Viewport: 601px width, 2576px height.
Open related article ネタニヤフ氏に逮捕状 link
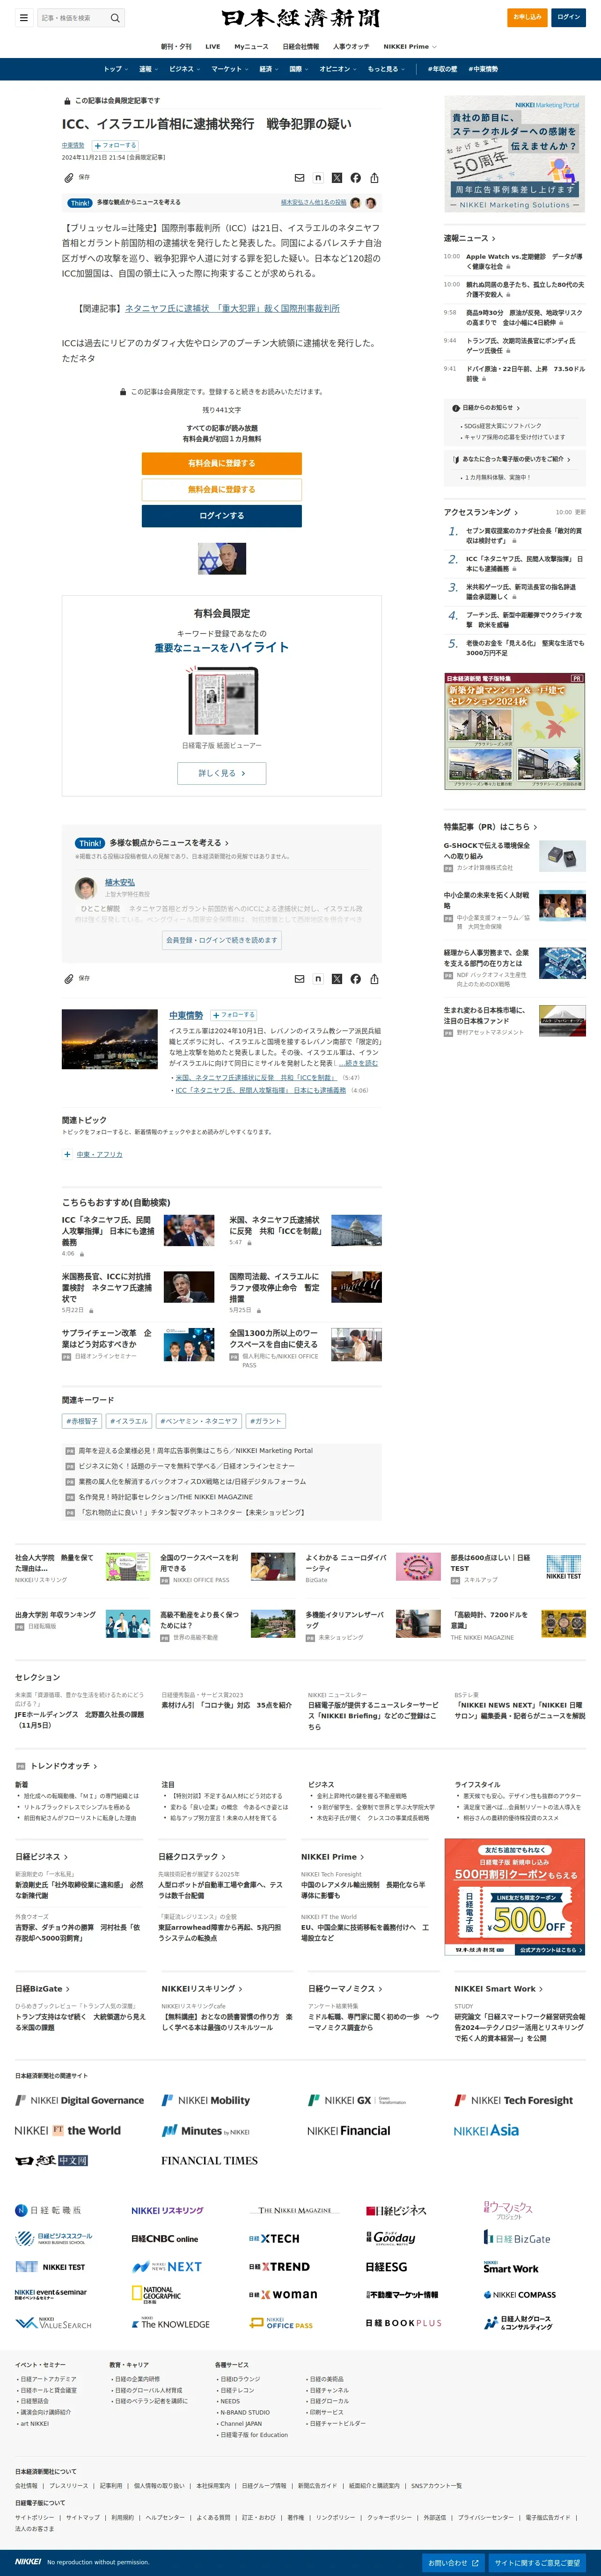(x=232, y=308)
